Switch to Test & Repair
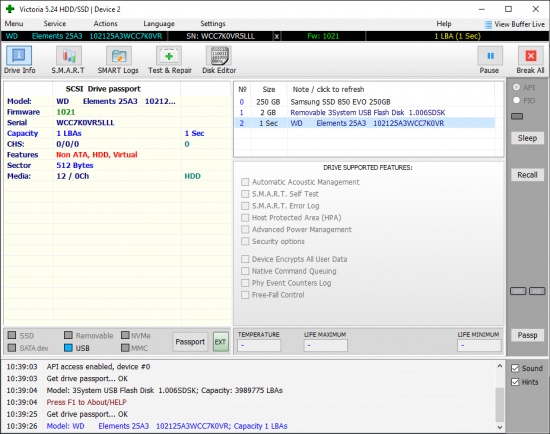The image size is (550, 434). point(169,60)
